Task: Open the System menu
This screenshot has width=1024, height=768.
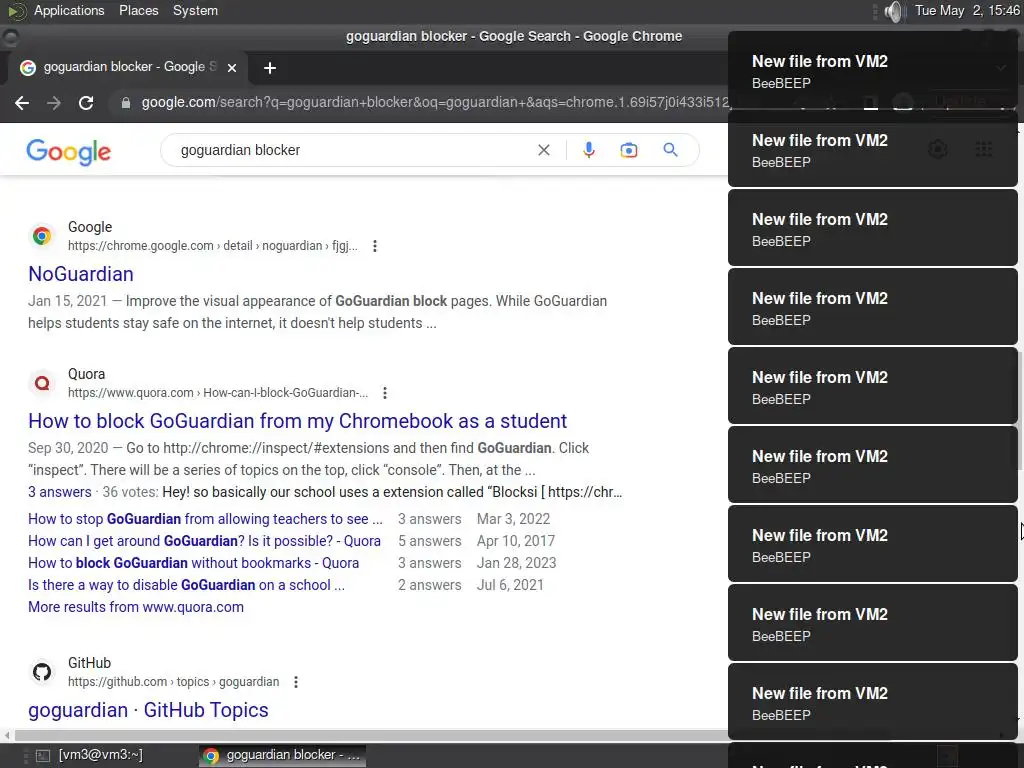Action: pyautogui.click(x=195, y=10)
